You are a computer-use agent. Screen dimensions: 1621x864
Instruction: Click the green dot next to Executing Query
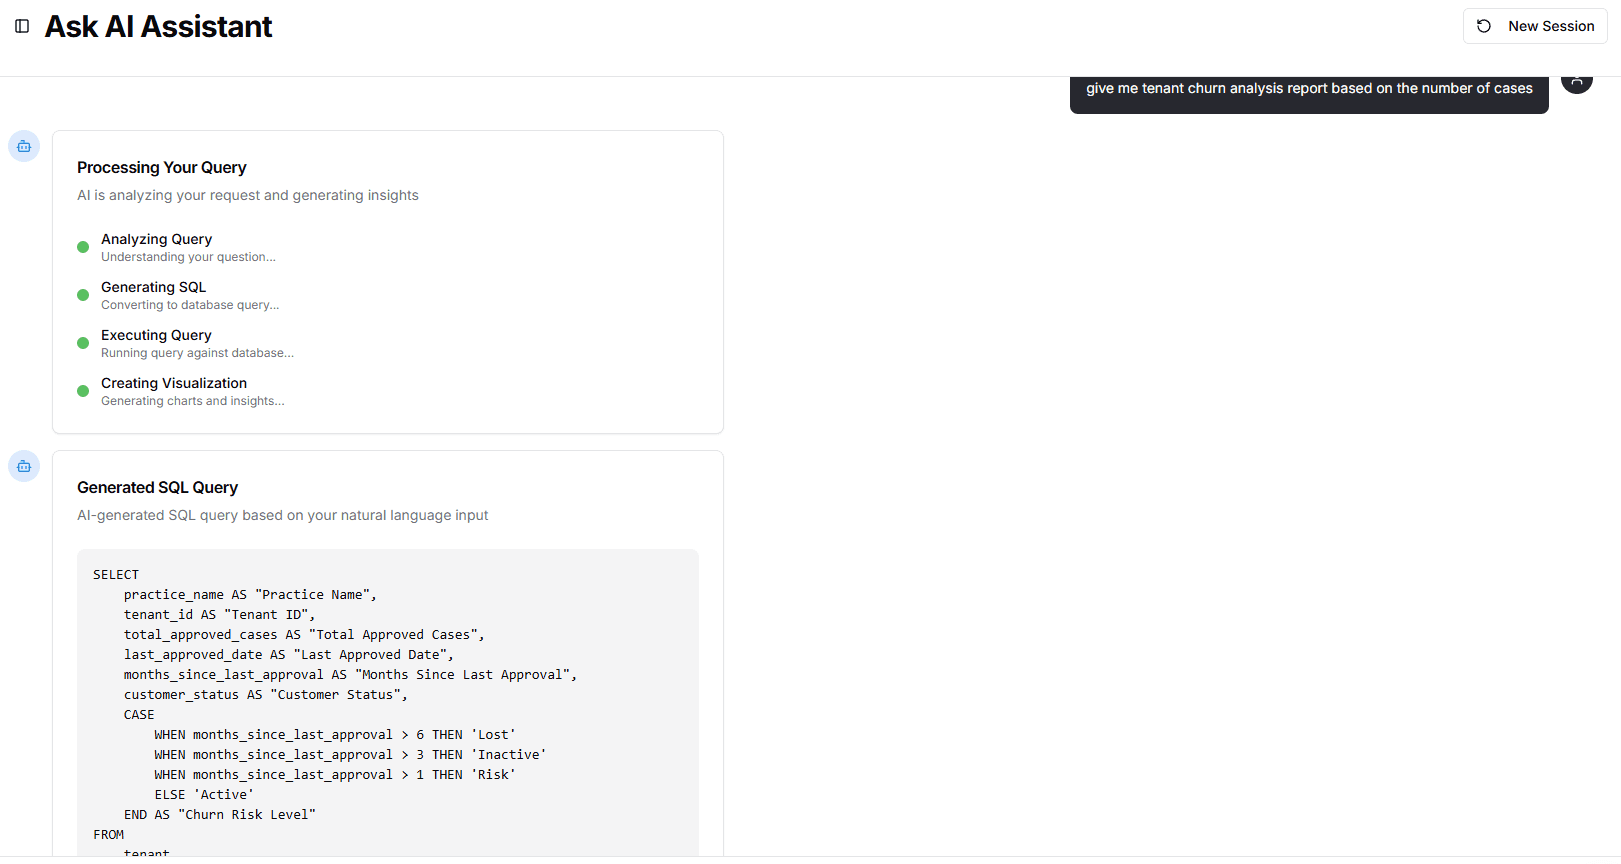coord(83,343)
